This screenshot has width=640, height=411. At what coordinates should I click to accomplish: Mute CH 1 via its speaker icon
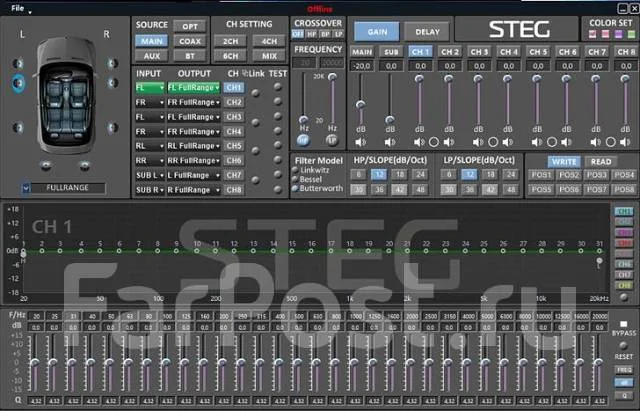(x=419, y=142)
